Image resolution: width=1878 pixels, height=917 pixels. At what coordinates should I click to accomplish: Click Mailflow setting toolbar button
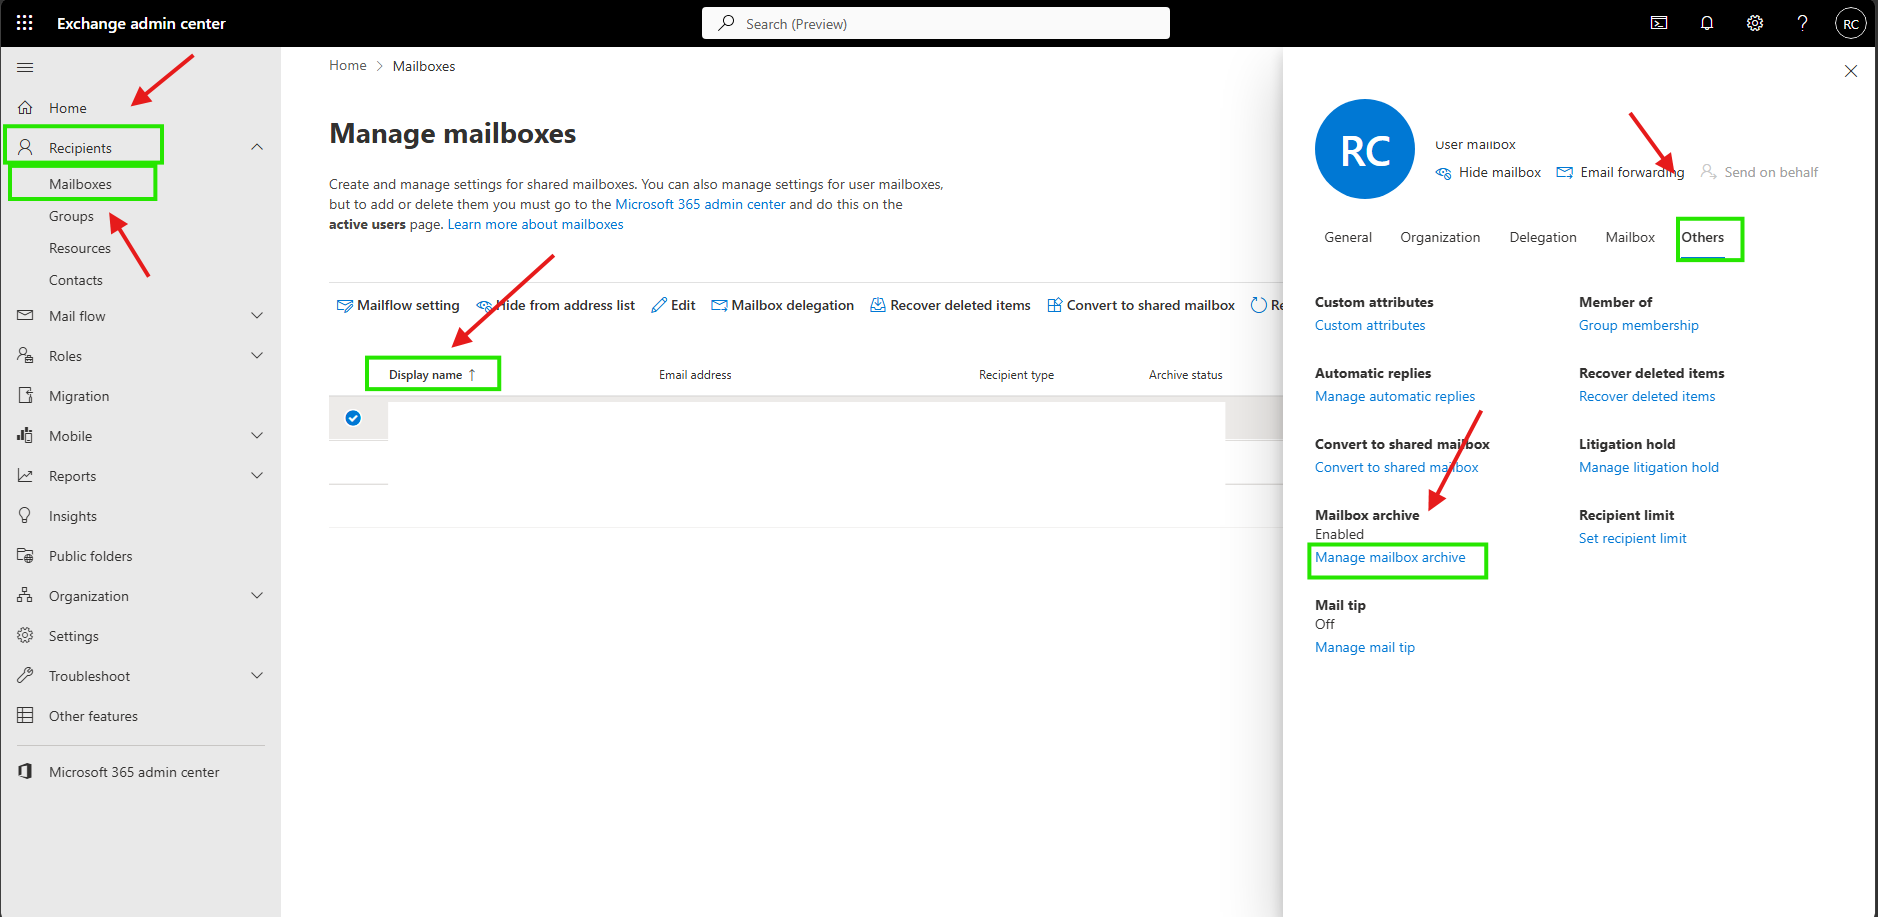point(398,305)
